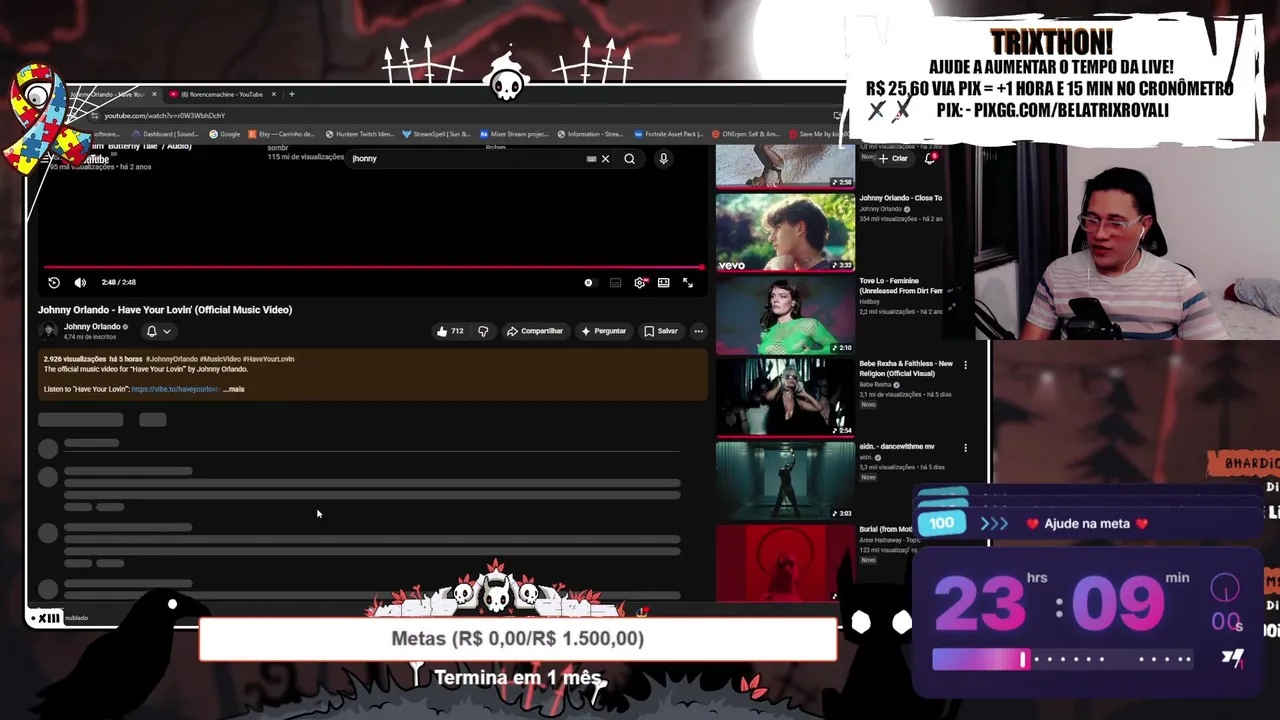Clear the search box with the X
Screen dimensions: 1280x720
(x=605, y=159)
